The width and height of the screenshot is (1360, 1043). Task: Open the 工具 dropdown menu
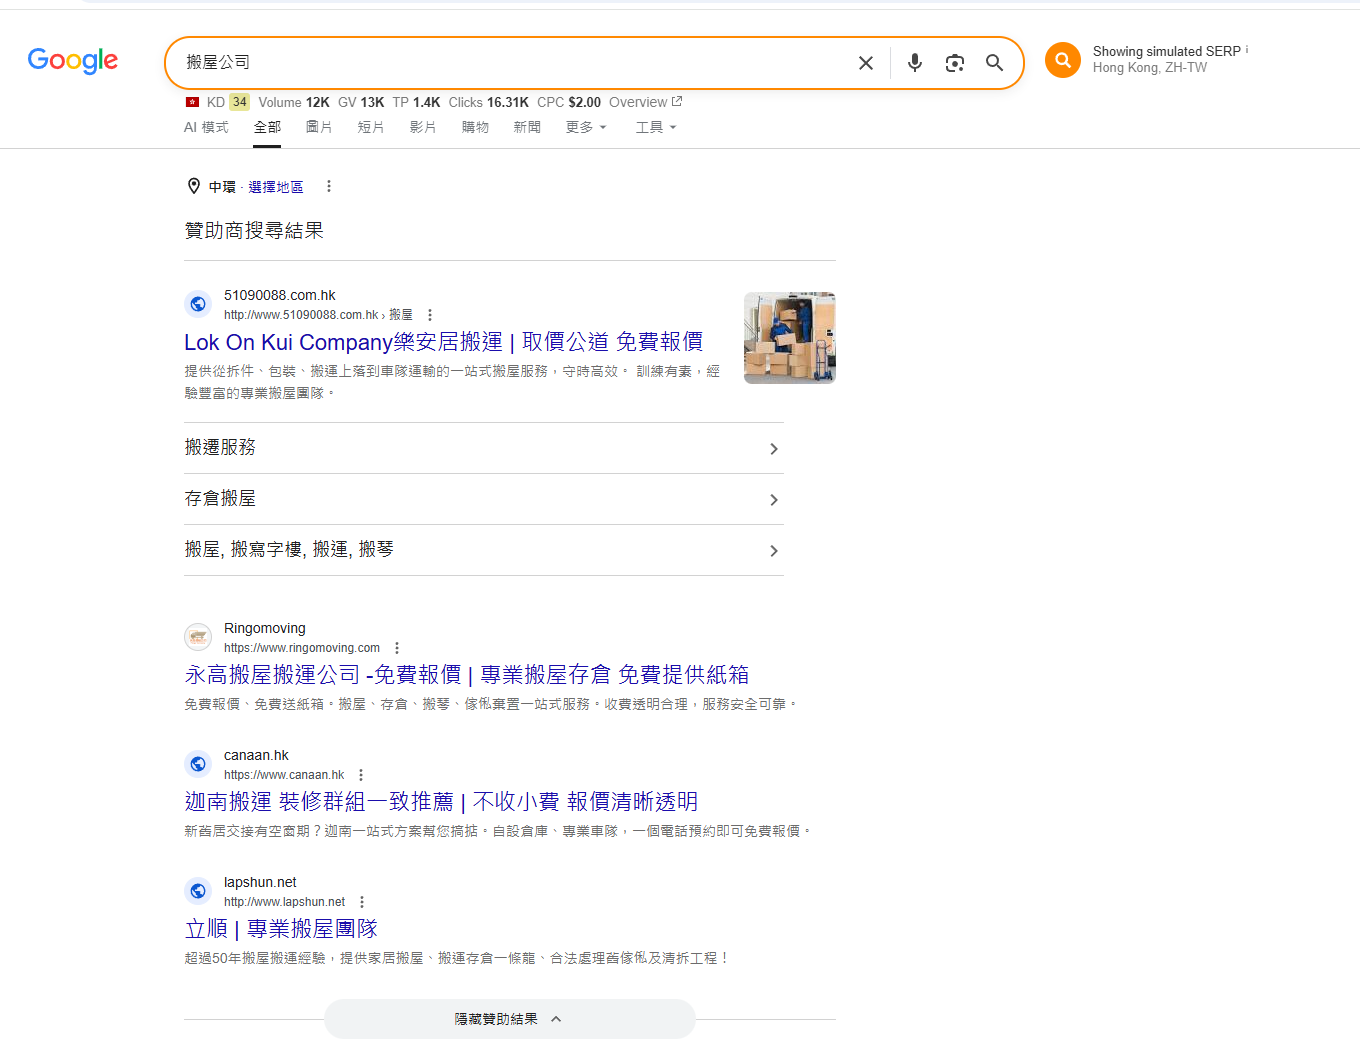[x=656, y=127]
